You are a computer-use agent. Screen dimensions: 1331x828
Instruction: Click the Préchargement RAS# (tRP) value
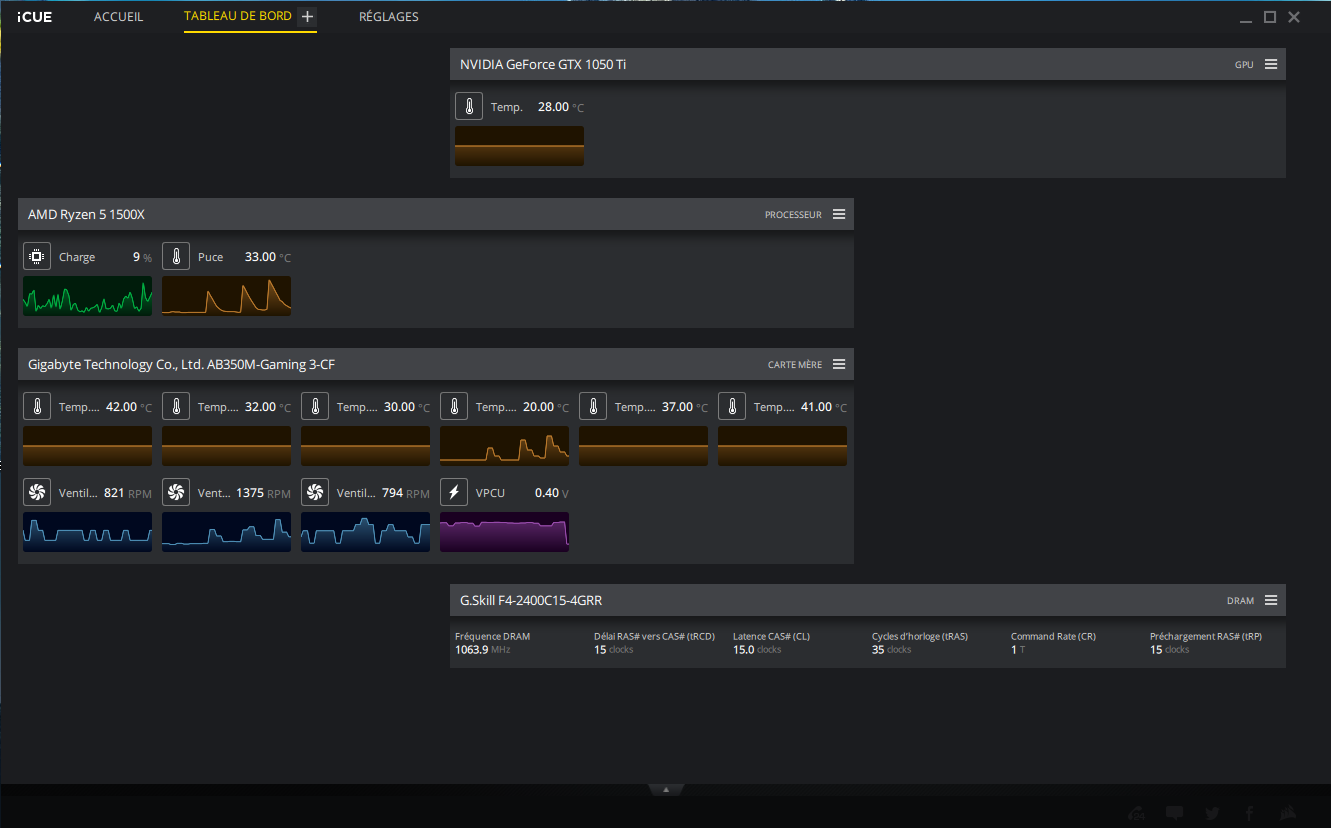point(1169,650)
